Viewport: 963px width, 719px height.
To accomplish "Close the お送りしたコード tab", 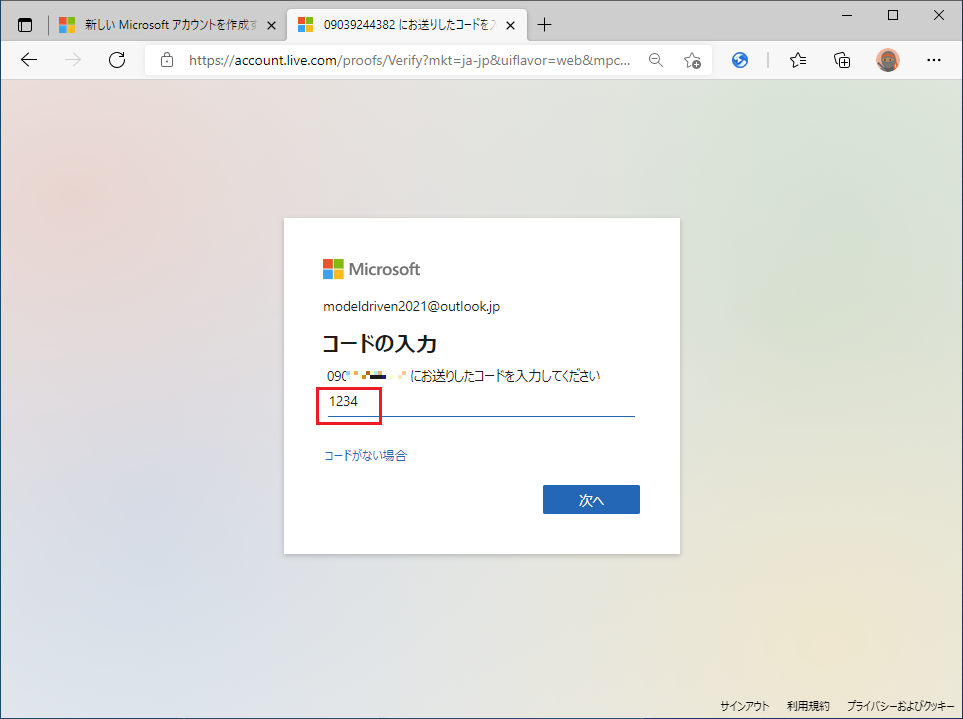I will point(510,26).
